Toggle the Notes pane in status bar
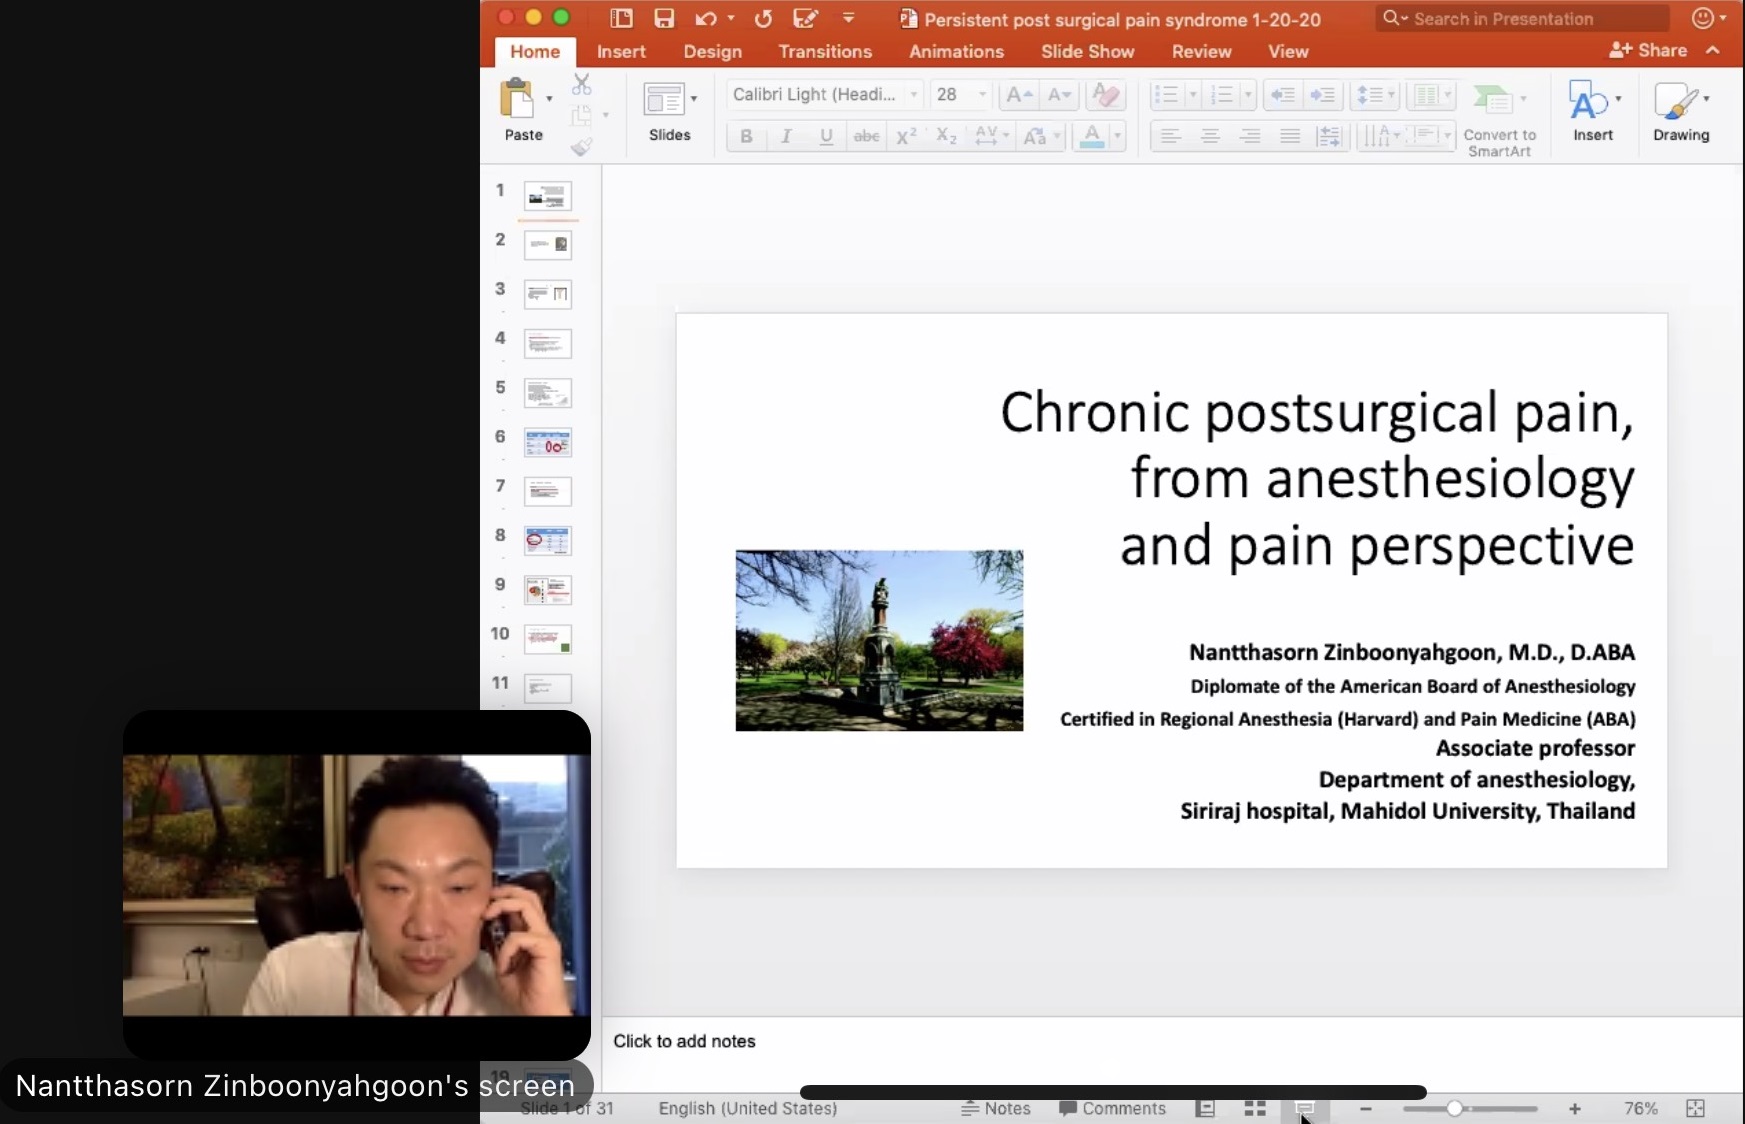This screenshot has width=1745, height=1124. point(995,1108)
